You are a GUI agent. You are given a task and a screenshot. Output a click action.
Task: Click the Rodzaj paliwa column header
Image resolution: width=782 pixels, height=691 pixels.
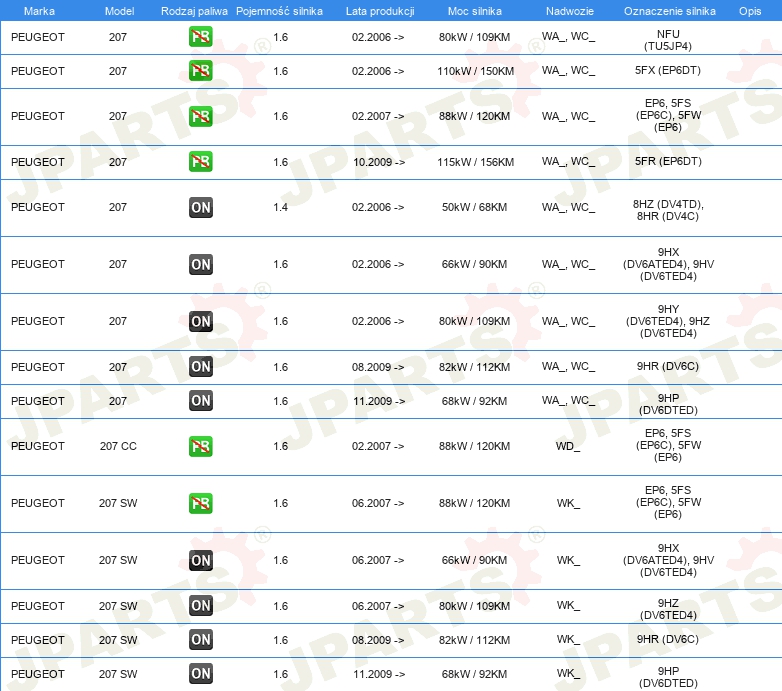[x=194, y=11]
